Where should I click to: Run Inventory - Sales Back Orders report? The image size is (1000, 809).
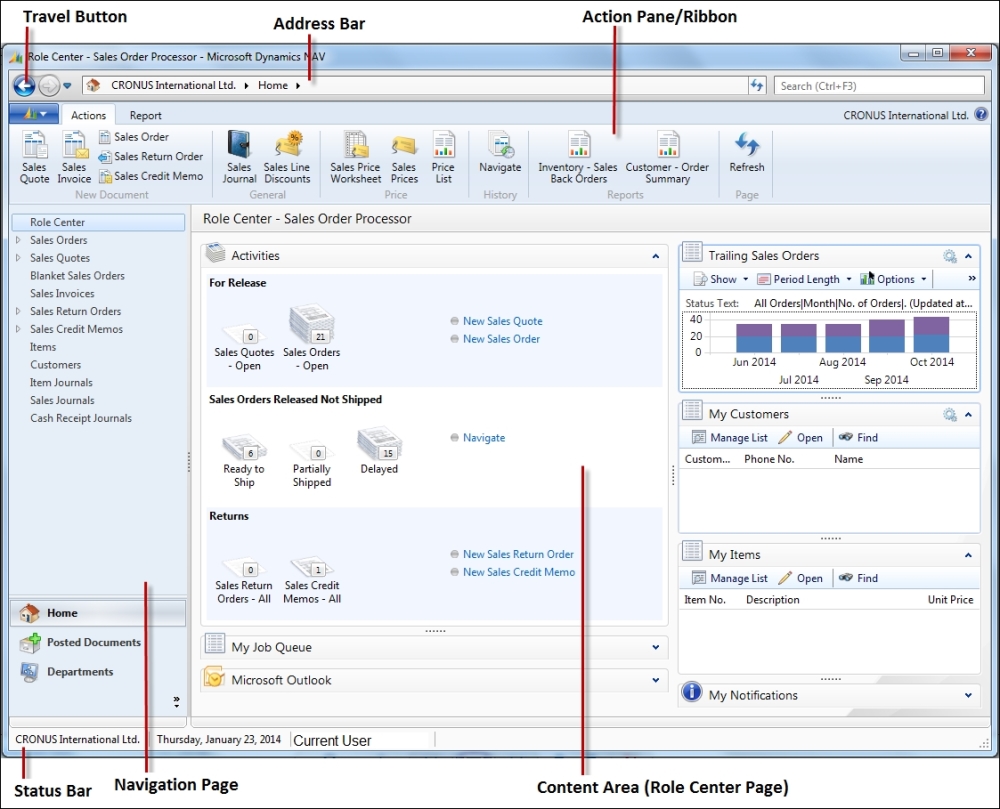pyautogui.click(x=578, y=157)
